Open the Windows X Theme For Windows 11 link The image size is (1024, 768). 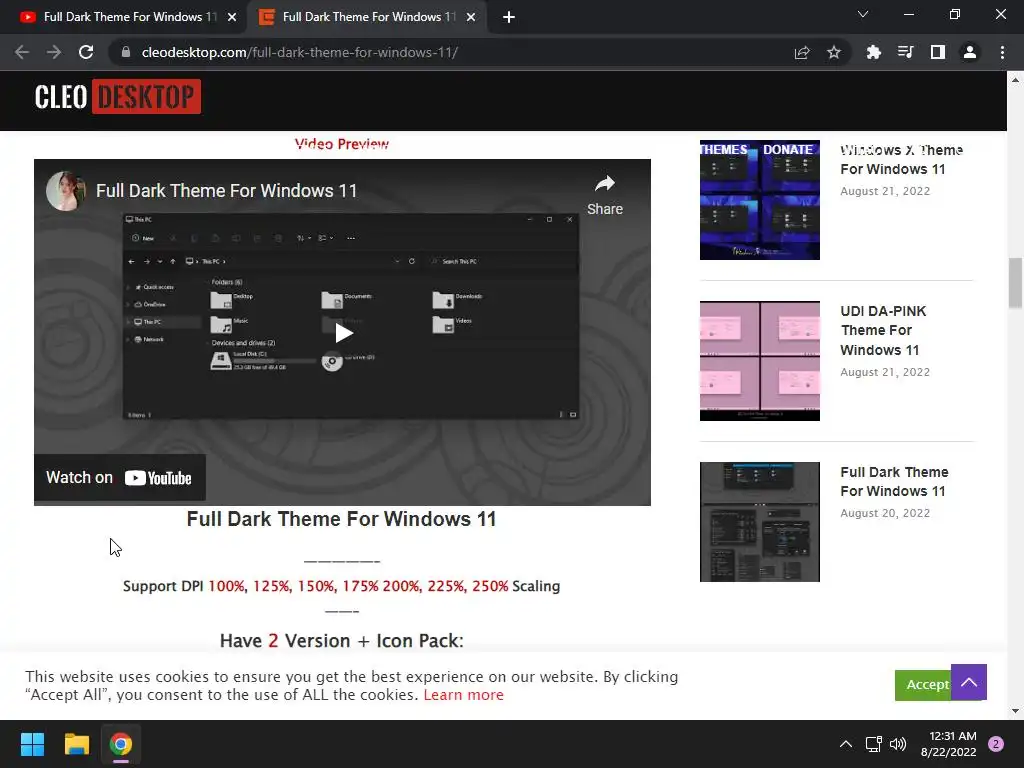point(901,159)
